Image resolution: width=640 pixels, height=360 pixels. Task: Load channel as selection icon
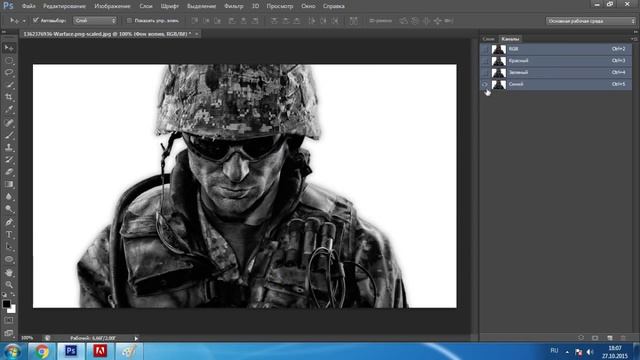[x=581, y=338]
